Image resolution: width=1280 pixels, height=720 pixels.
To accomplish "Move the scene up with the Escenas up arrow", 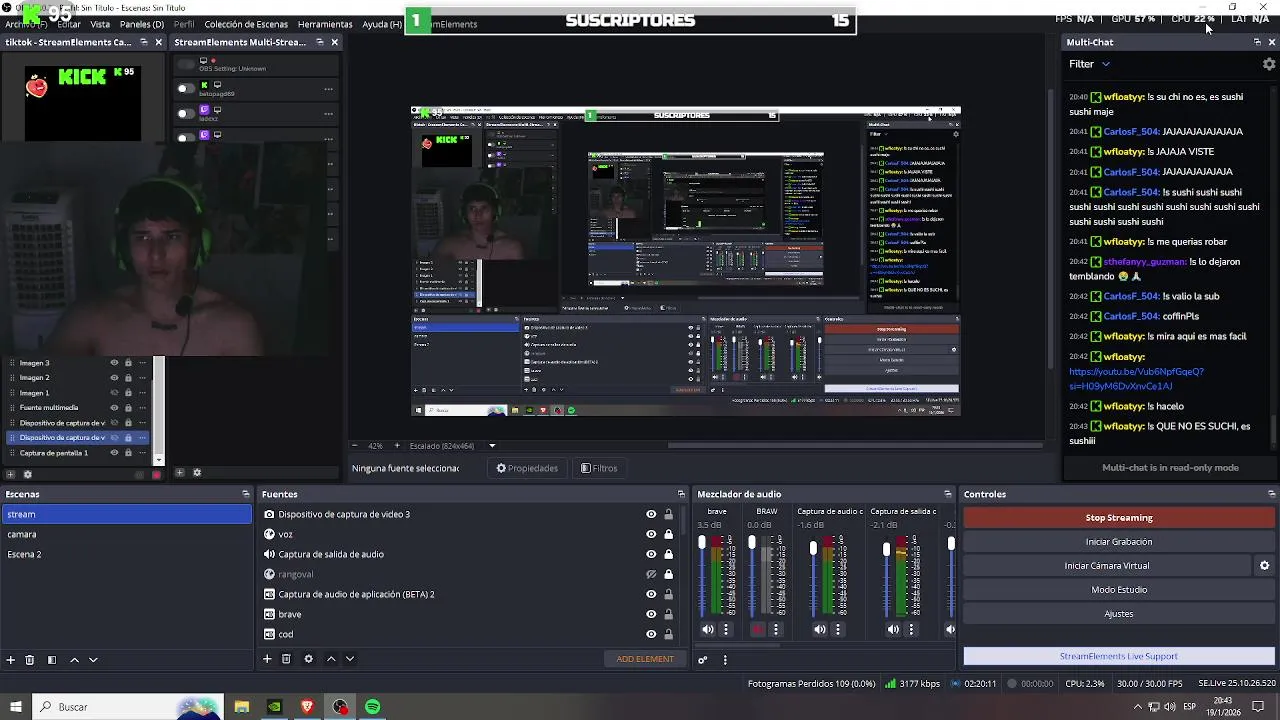I will coord(74,660).
